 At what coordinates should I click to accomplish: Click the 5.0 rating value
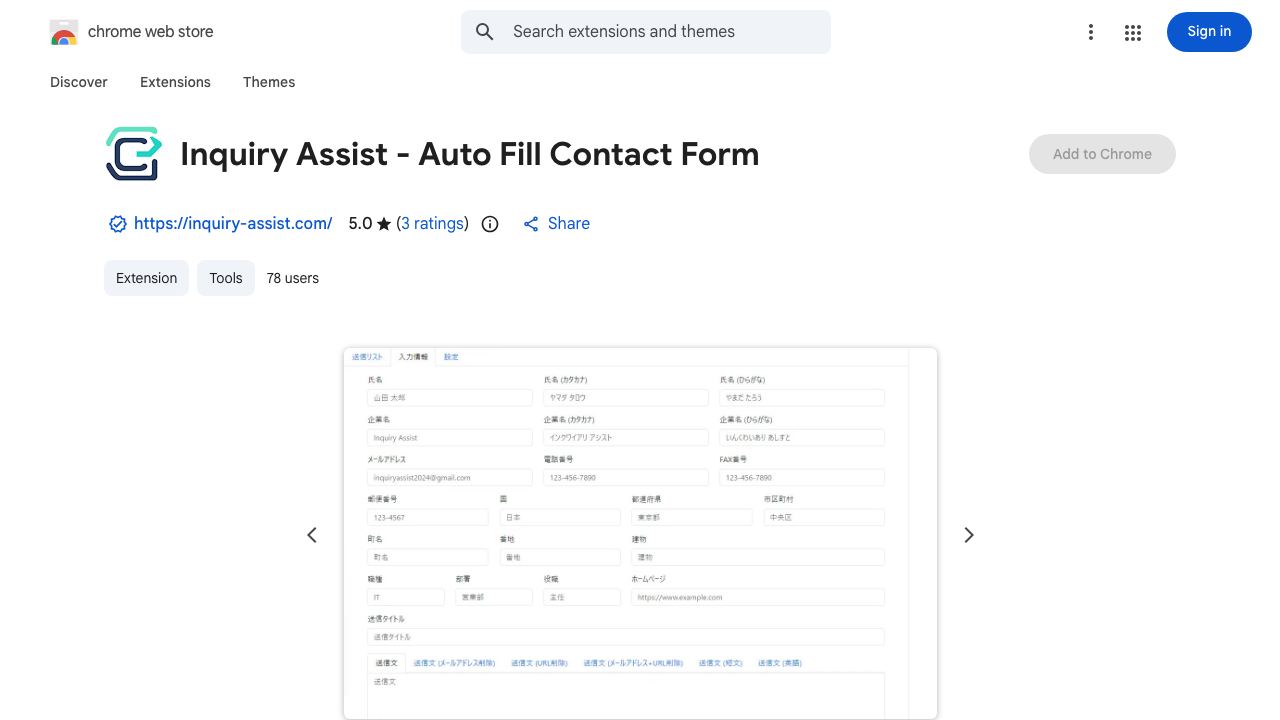(x=360, y=224)
